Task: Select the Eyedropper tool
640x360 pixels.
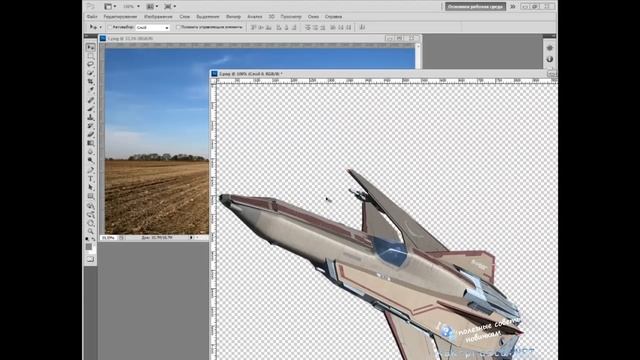Action: (x=90, y=90)
